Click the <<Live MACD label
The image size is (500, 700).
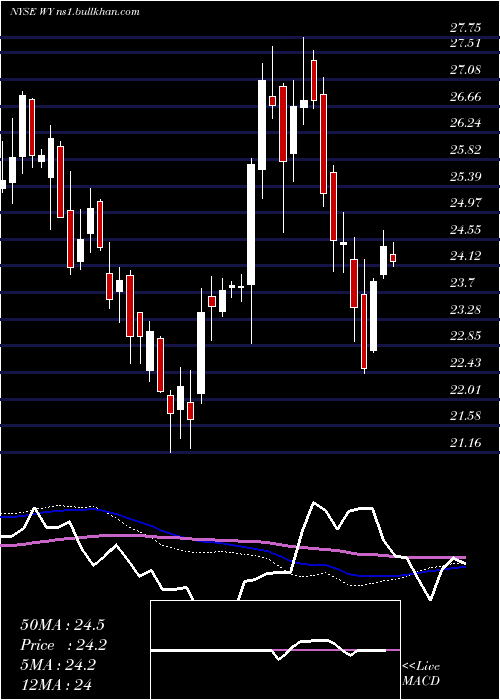pyautogui.click(x=421, y=673)
